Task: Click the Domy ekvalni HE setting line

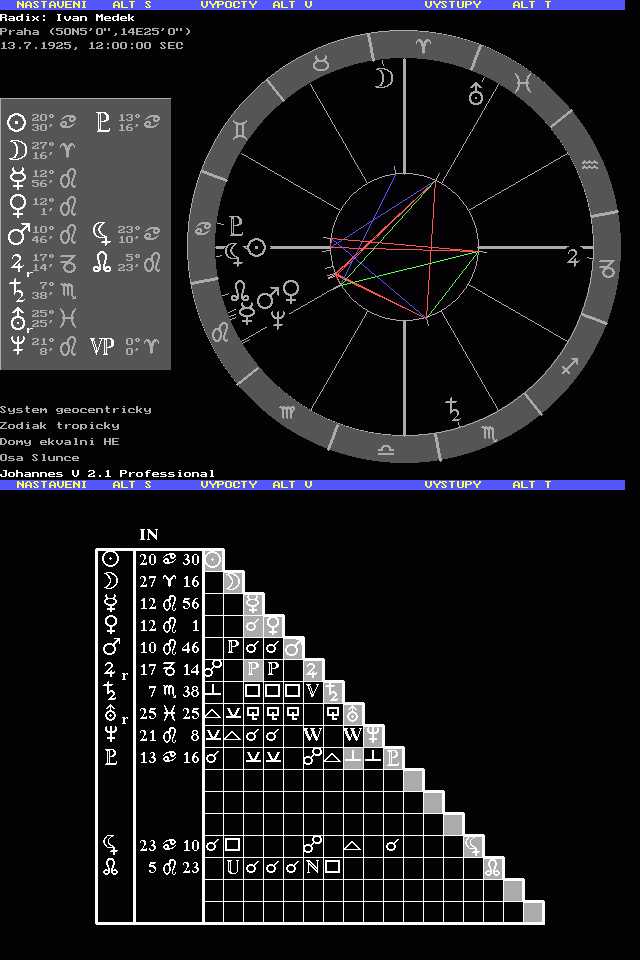Action: pyautogui.click(x=60, y=441)
